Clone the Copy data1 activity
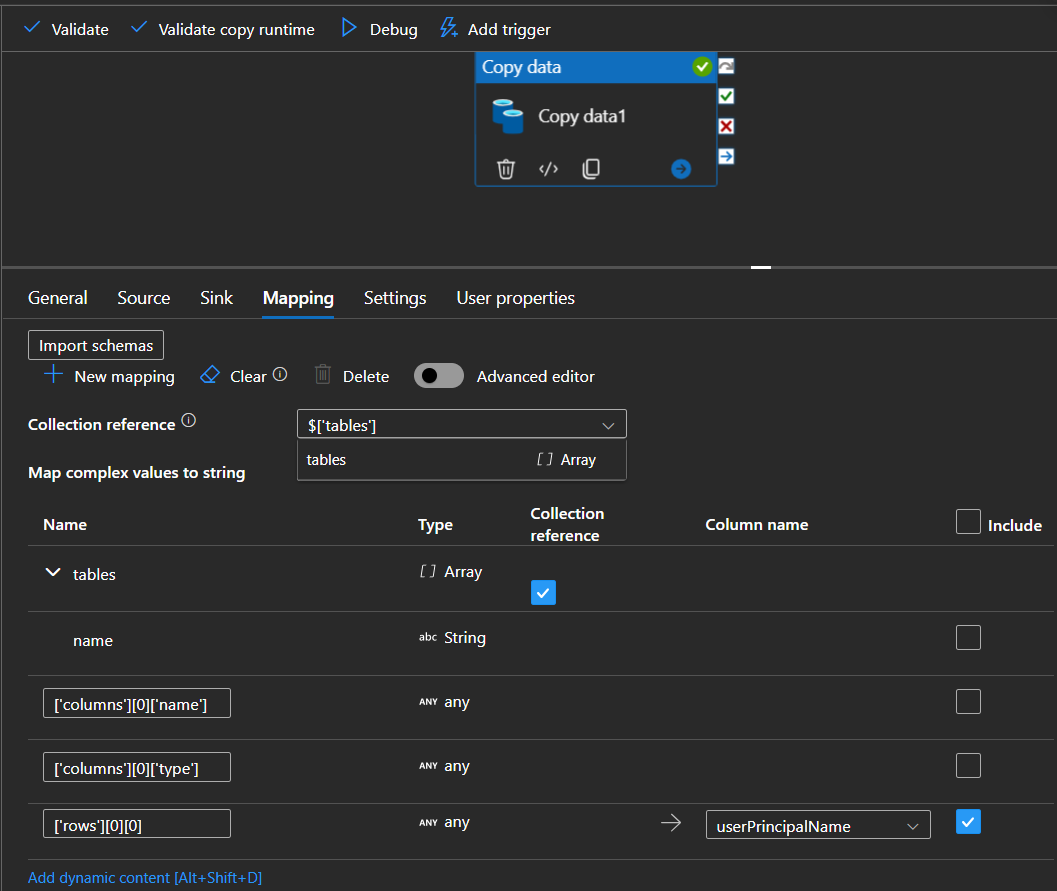The width and height of the screenshot is (1057, 891). tap(591, 169)
